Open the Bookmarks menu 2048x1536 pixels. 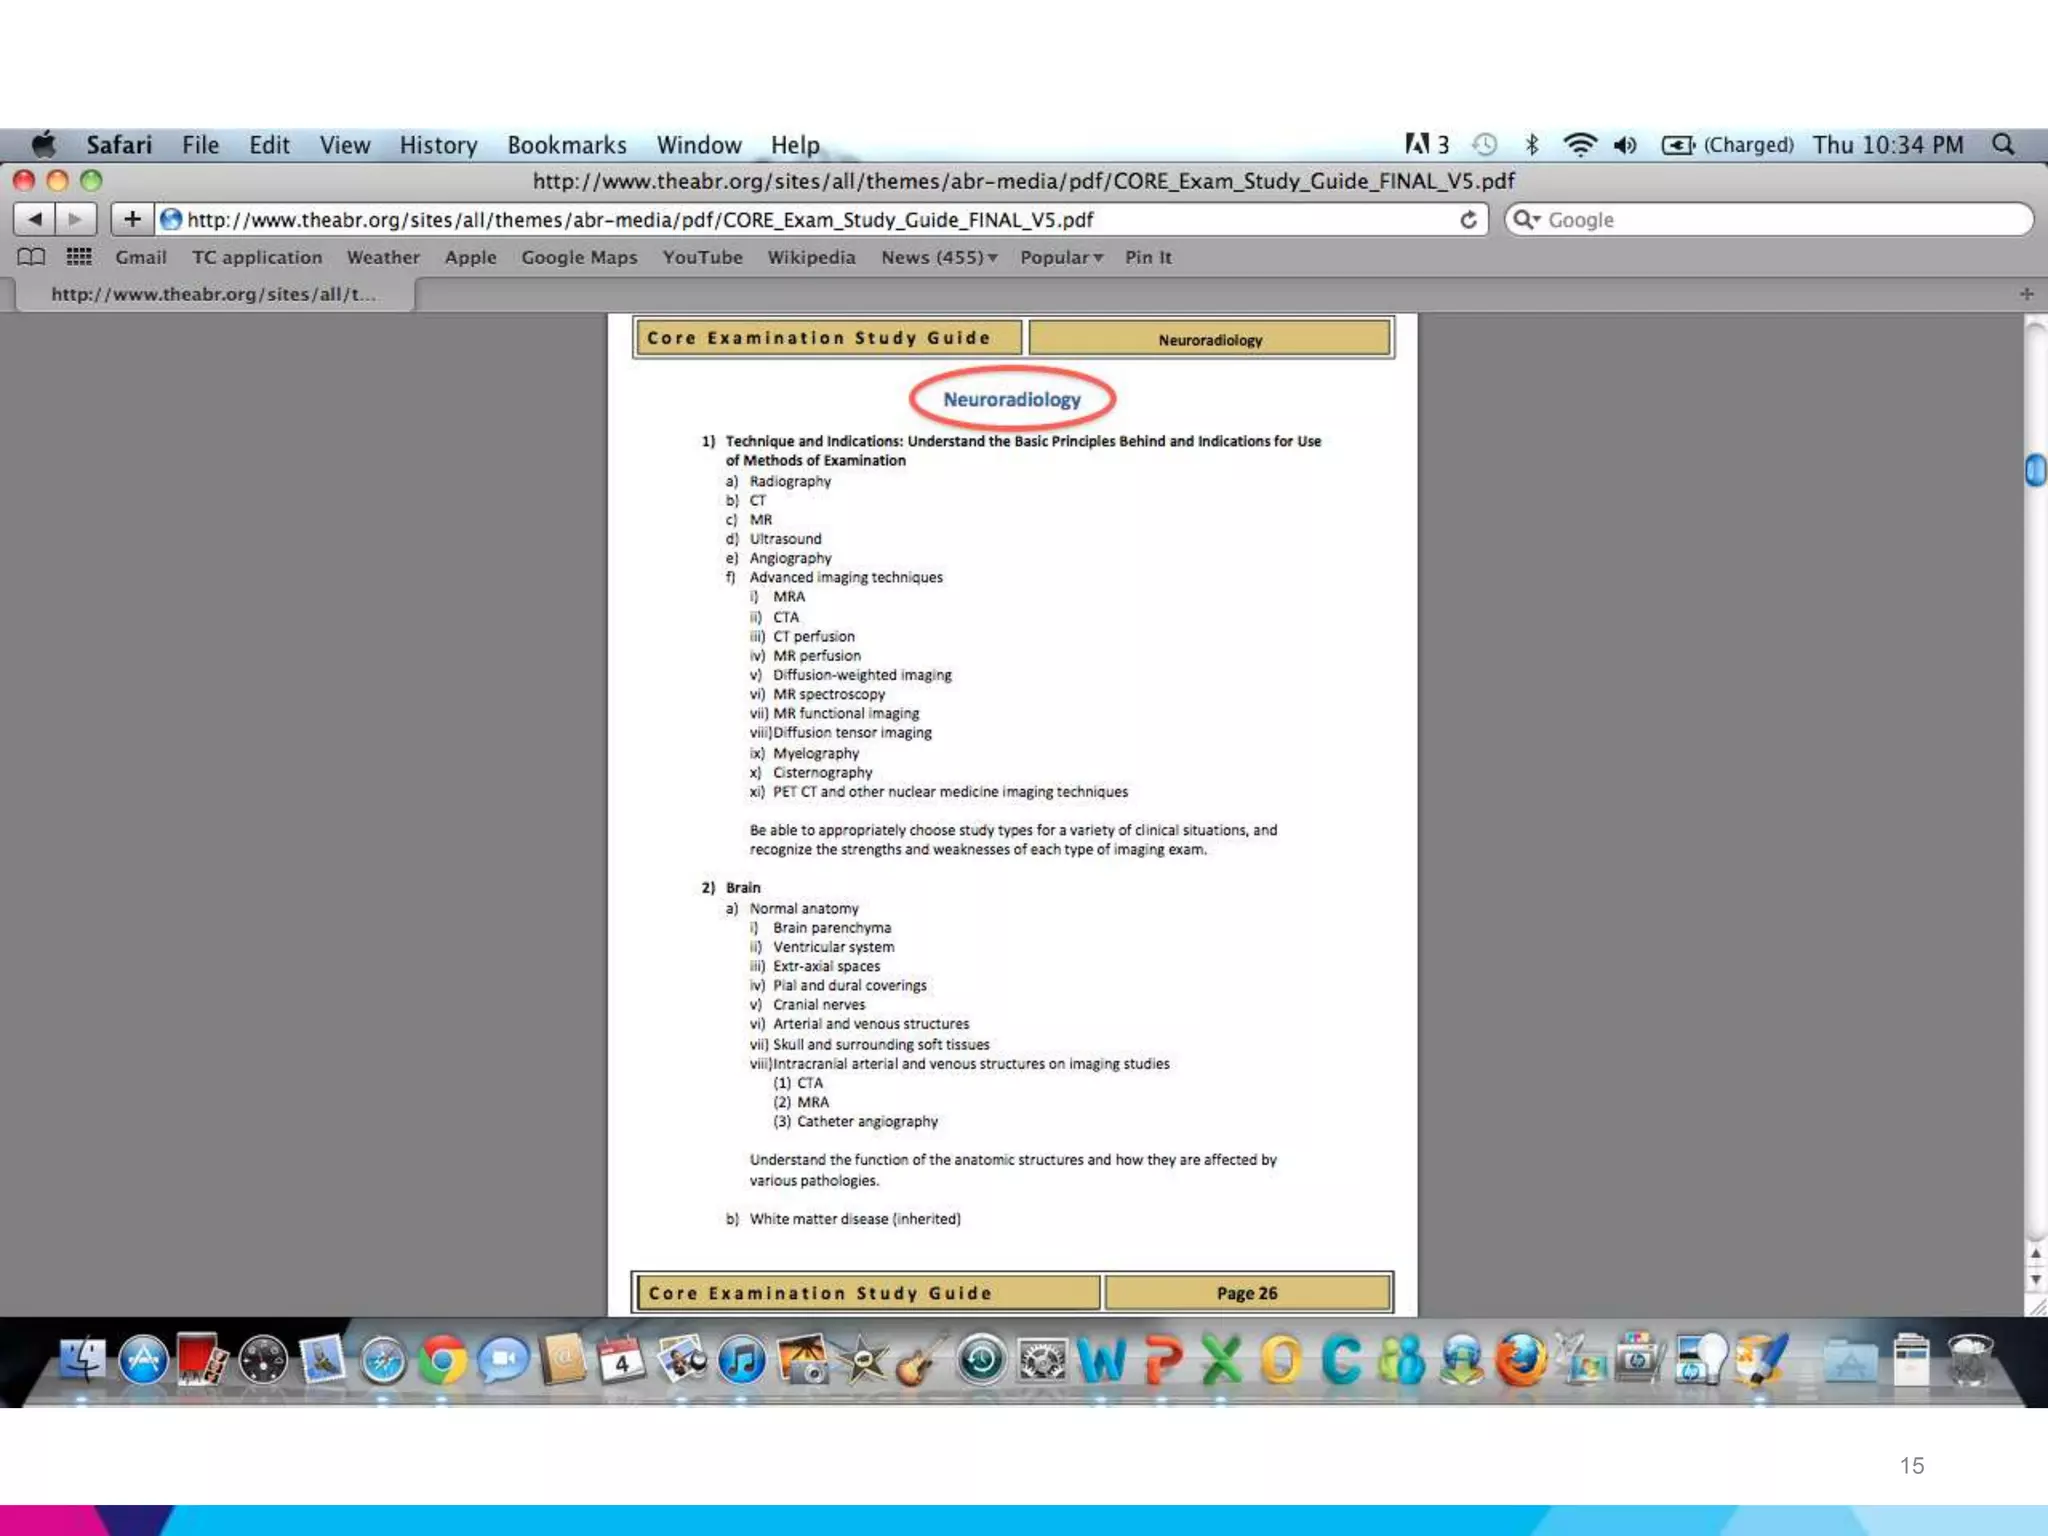tap(566, 145)
